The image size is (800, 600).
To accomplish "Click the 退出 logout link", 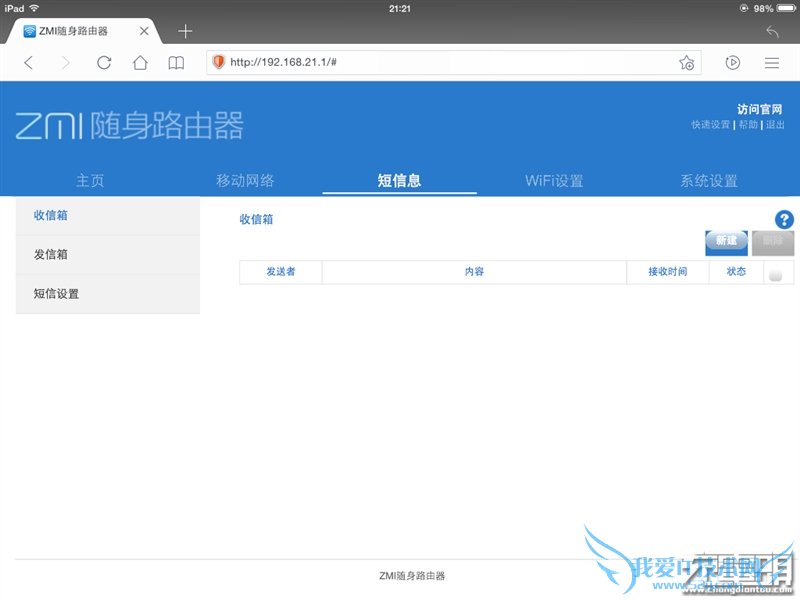I will pyautogui.click(x=775, y=125).
